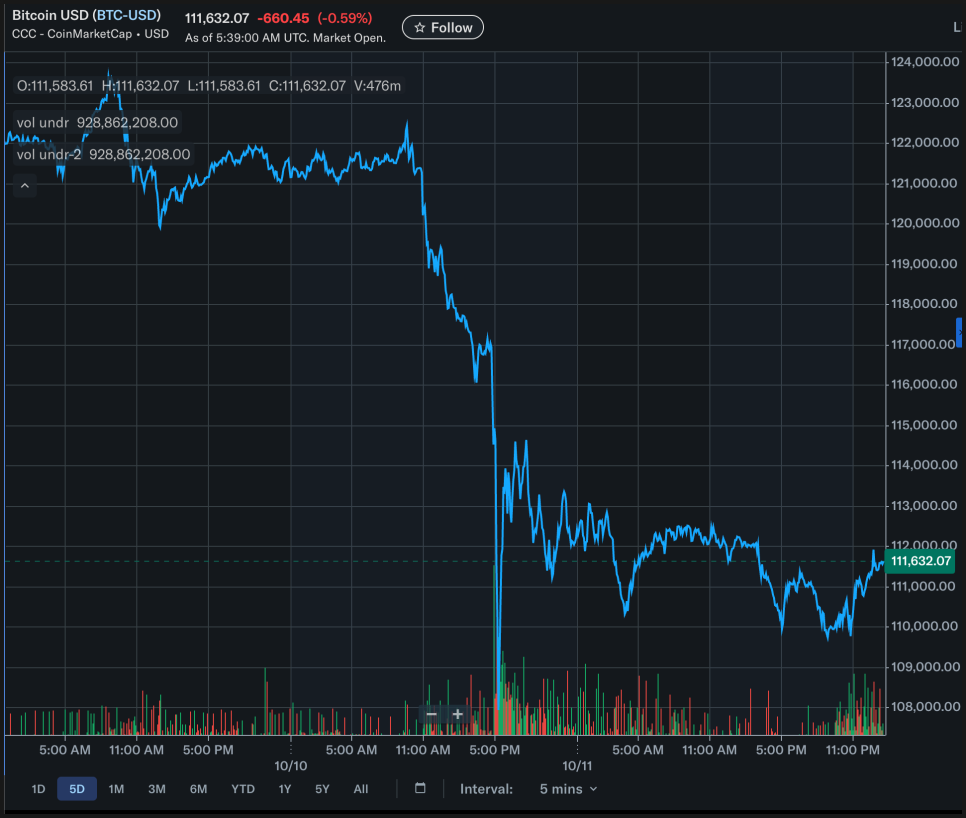This screenshot has height=818, width=966.
Task: Select the 1Y time range
Action: click(285, 789)
